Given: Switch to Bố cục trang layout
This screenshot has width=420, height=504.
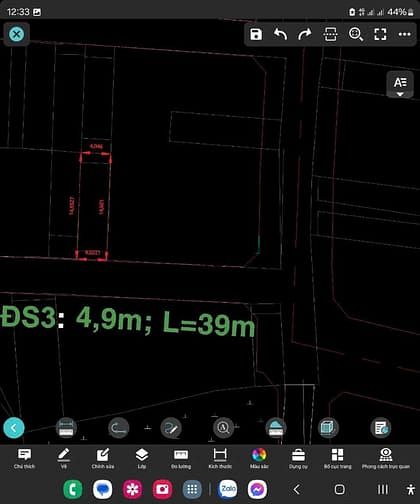Looking at the screenshot, I should click(x=337, y=459).
